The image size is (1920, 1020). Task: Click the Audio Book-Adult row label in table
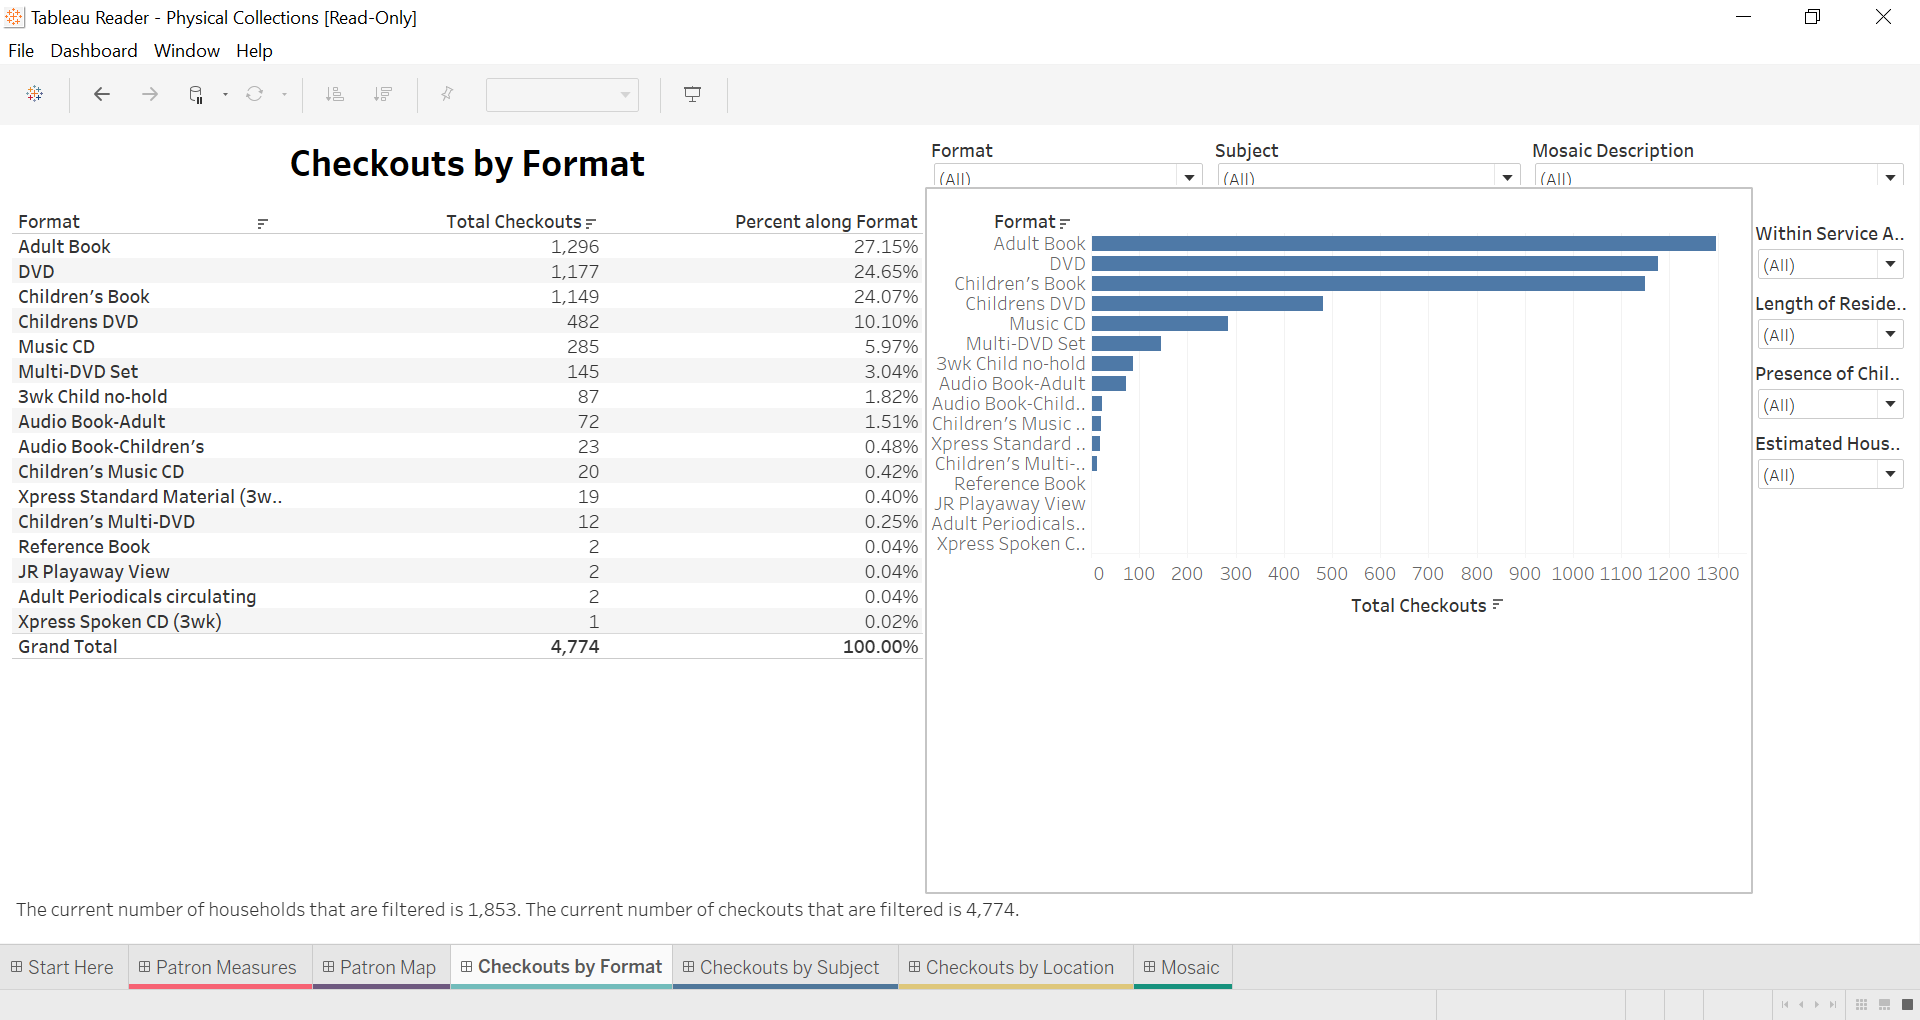pos(92,422)
